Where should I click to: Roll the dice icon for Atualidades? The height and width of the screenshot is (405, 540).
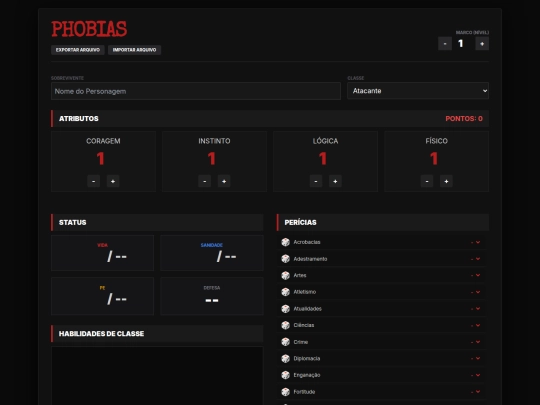point(285,309)
